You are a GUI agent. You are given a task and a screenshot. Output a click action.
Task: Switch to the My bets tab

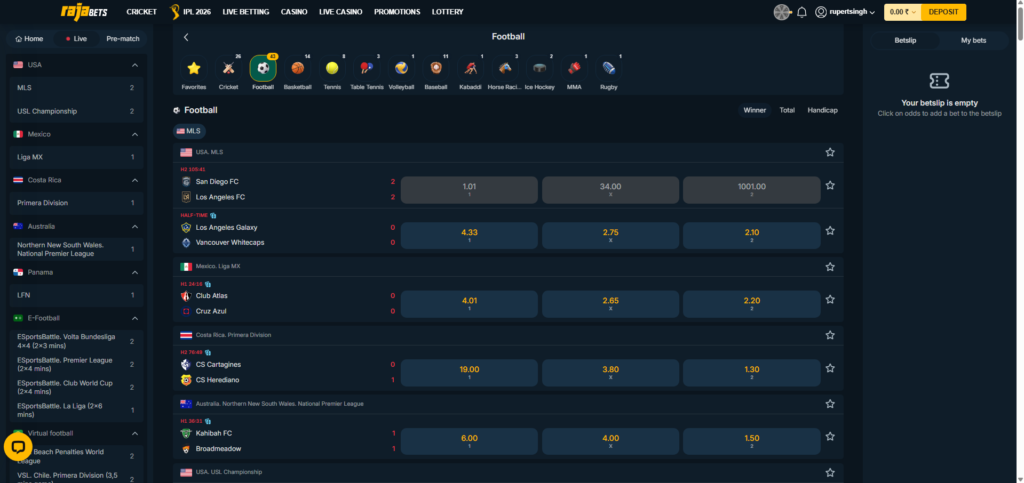(973, 40)
